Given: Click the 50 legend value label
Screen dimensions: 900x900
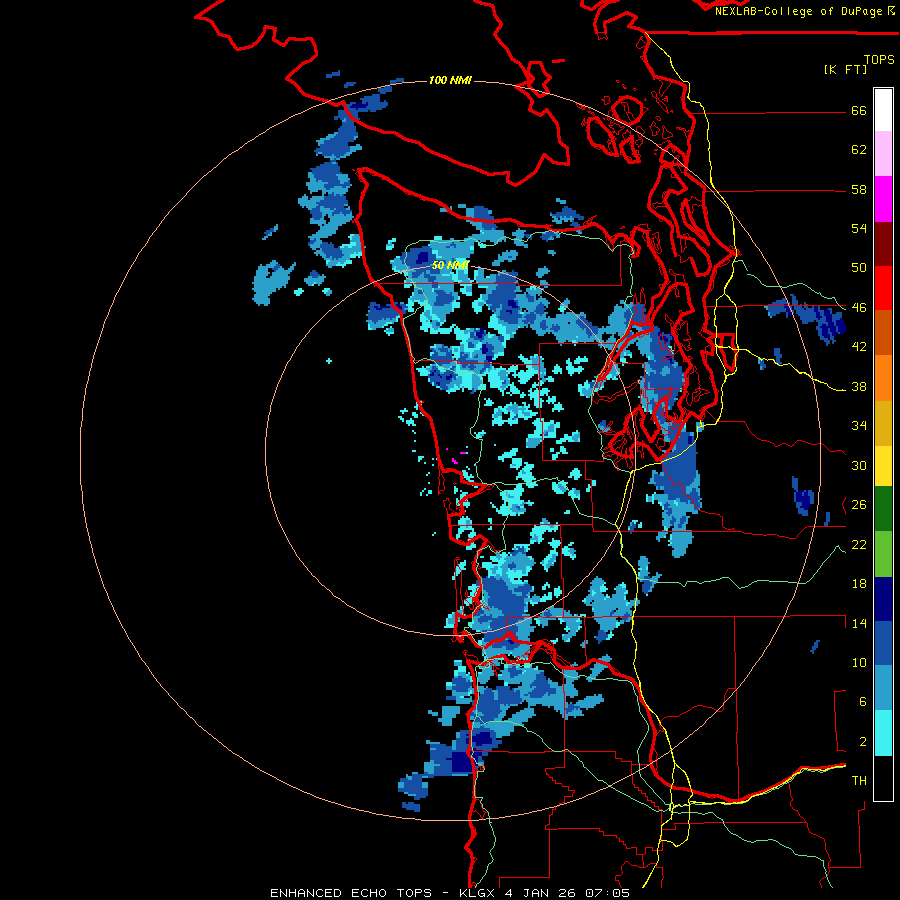Looking at the screenshot, I should pyautogui.click(x=859, y=268).
